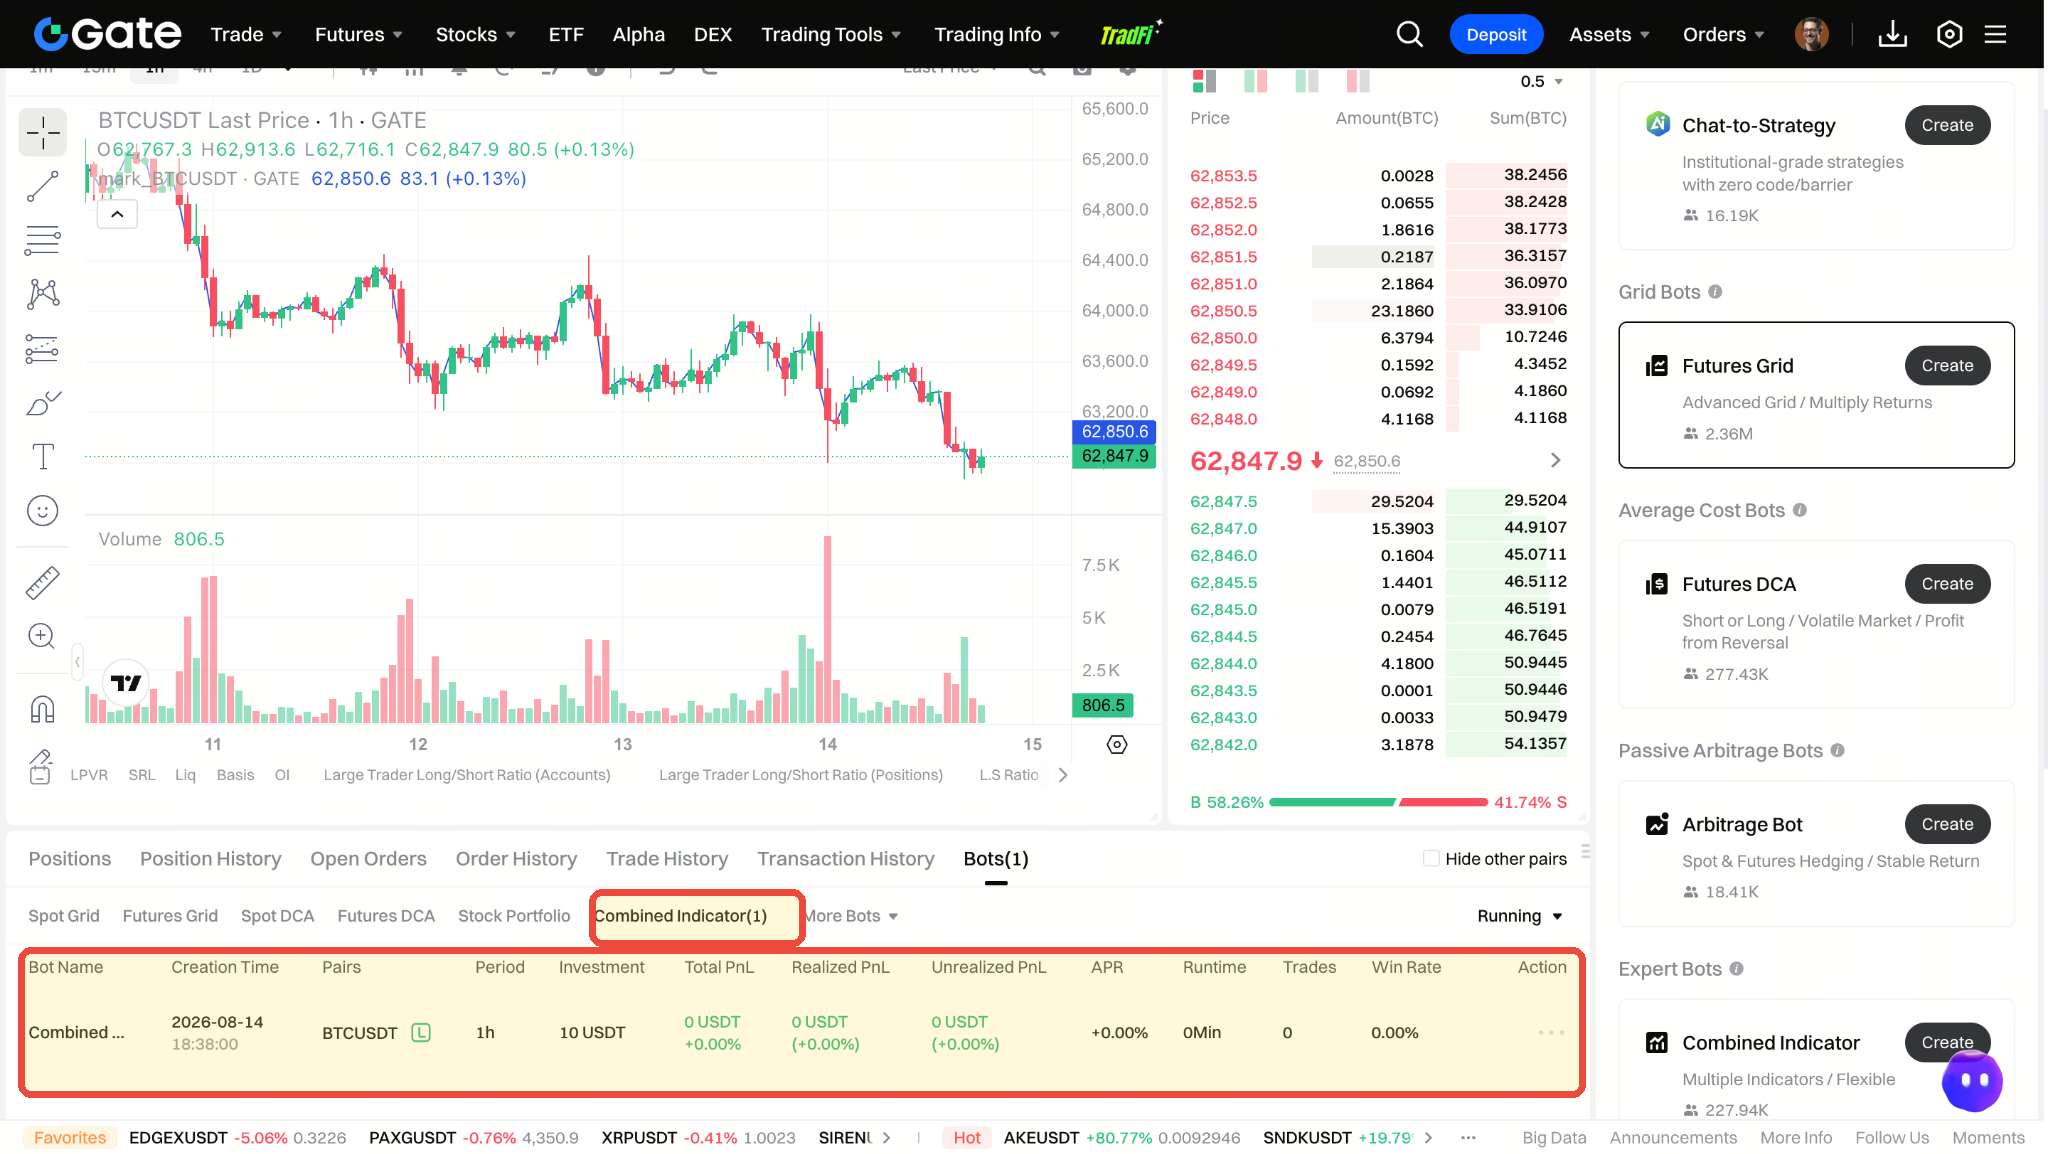Open the three-dot Action menu for Combined bot
2048x1154 pixels.
pos(1551,1032)
